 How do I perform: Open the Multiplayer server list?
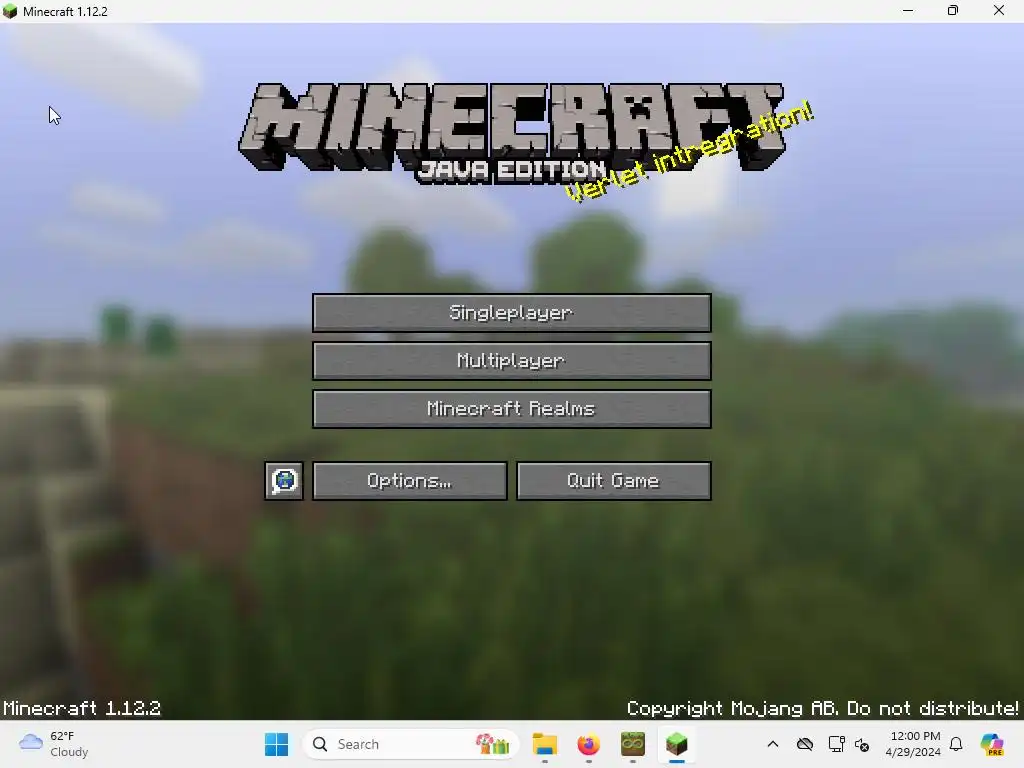pyautogui.click(x=511, y=360)
